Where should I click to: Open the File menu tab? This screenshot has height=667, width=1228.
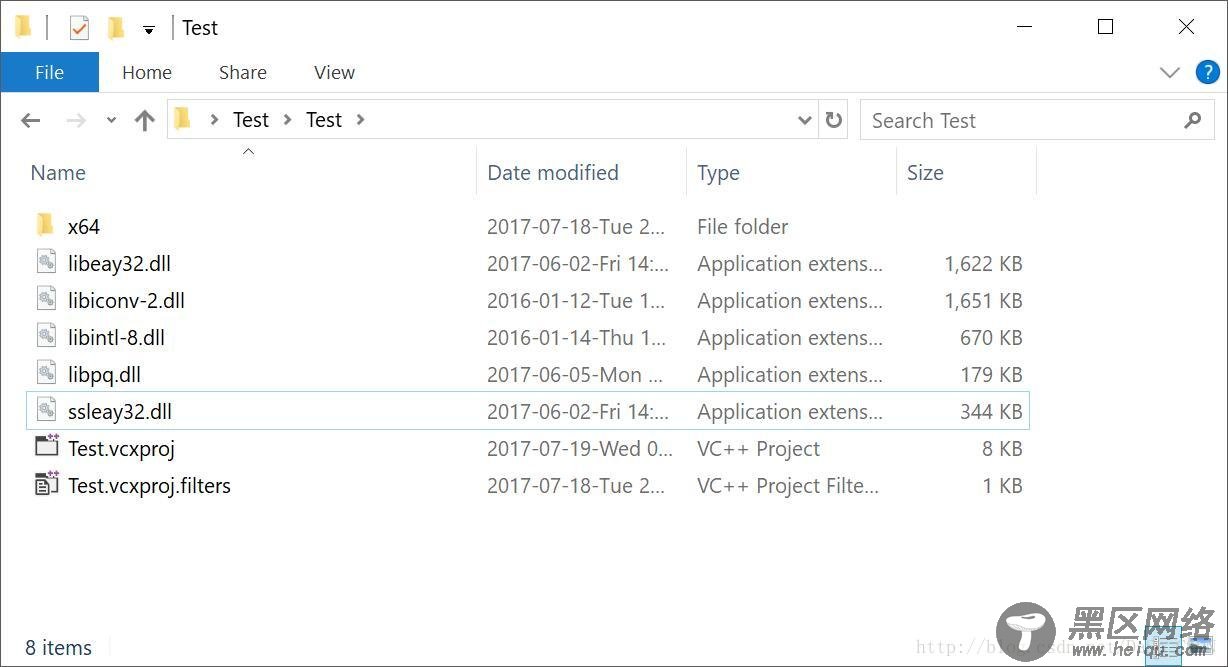49,72
